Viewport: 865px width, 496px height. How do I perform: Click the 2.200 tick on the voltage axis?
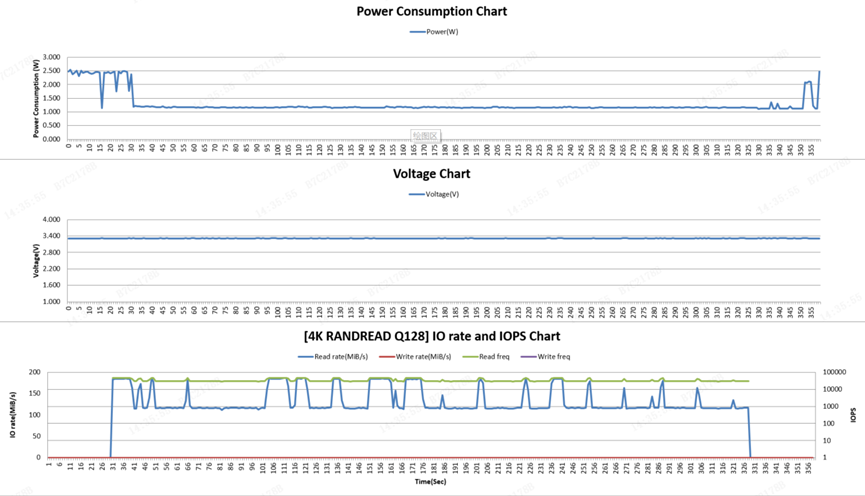tap(51, 269)
